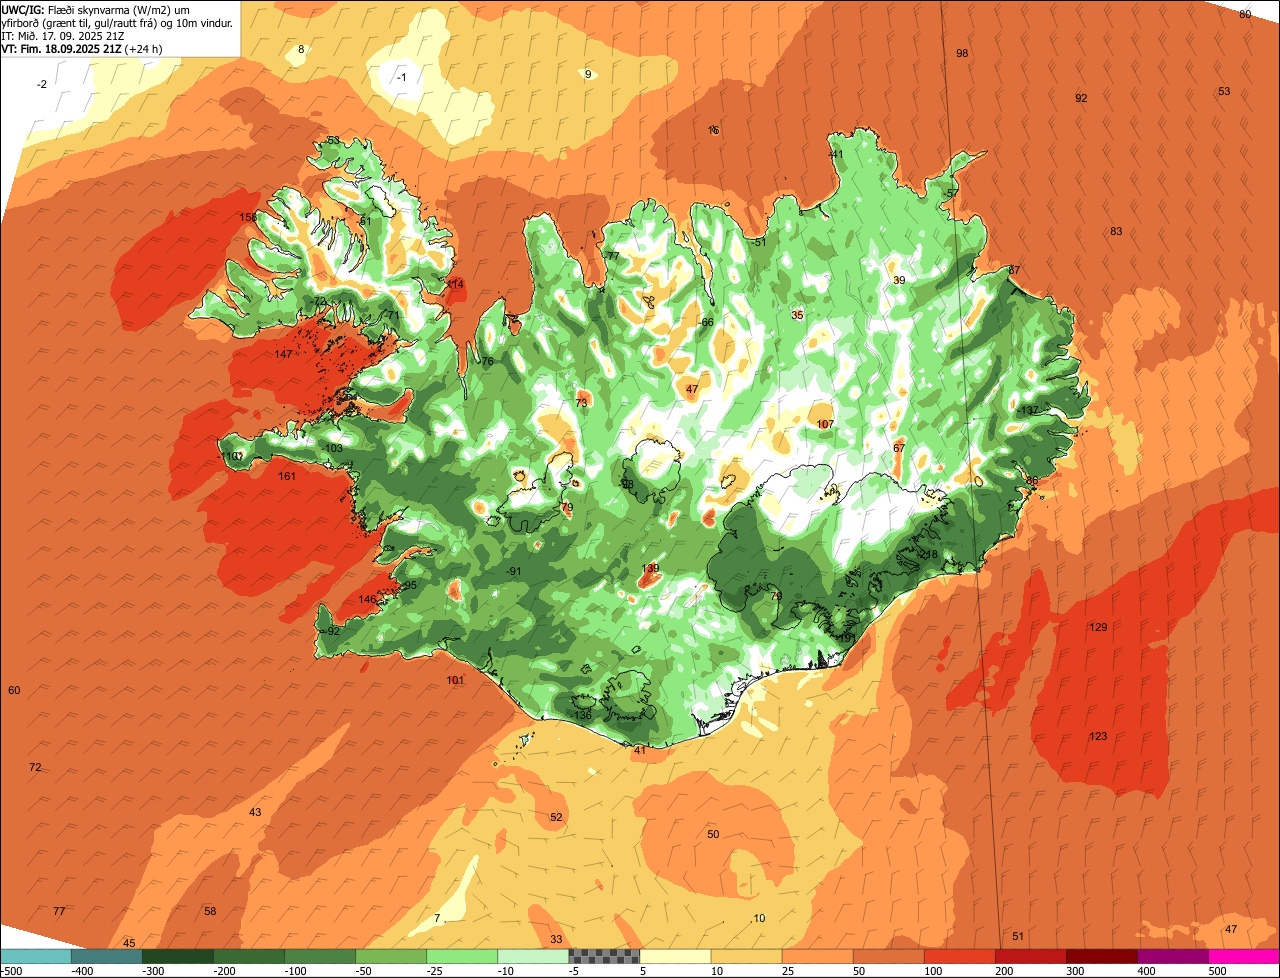This screenshot has height=978, width=1280.
Task: Click the map value 136 on the south coast glacier
Action: point(583,715)
